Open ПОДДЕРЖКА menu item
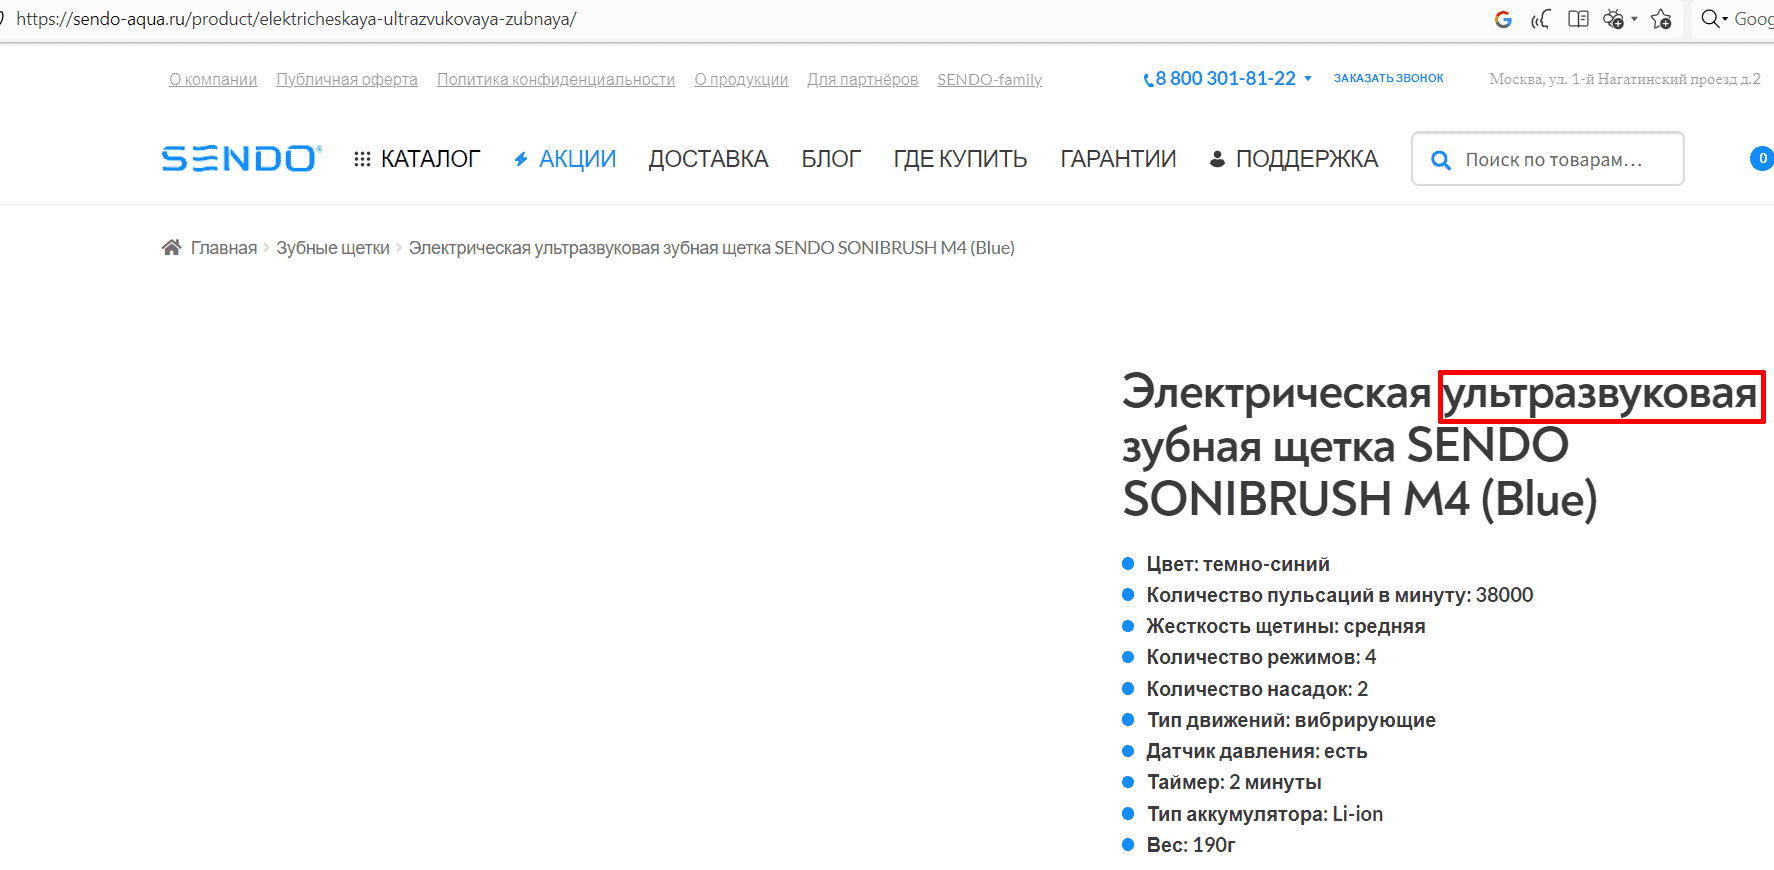This screenshot has height=870, width=1774. tap(1294, 159)
